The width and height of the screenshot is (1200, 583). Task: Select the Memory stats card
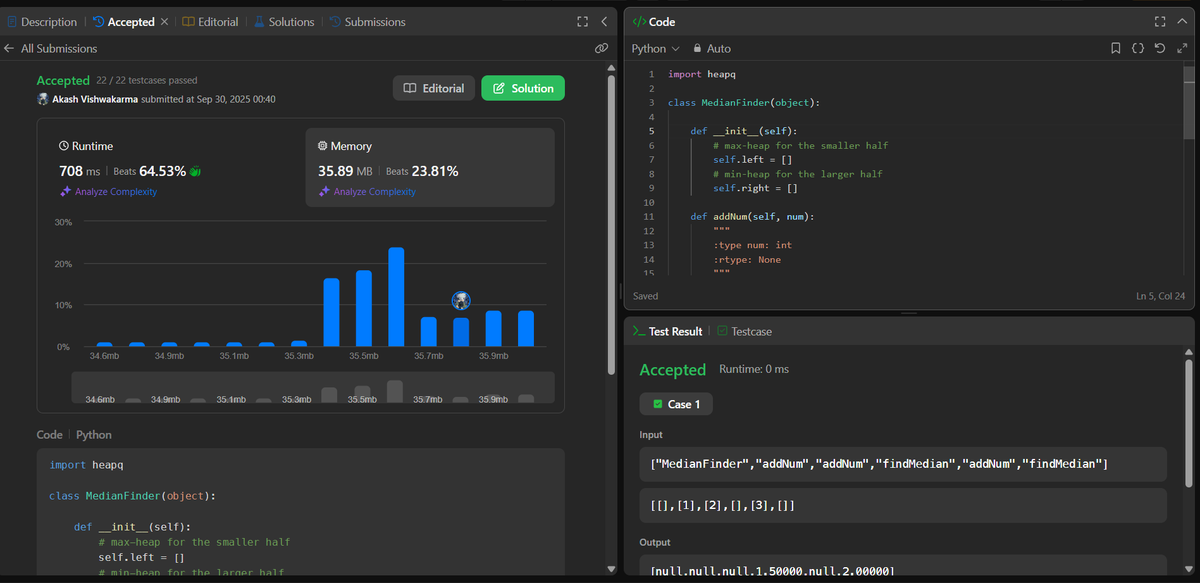point(430,167)
